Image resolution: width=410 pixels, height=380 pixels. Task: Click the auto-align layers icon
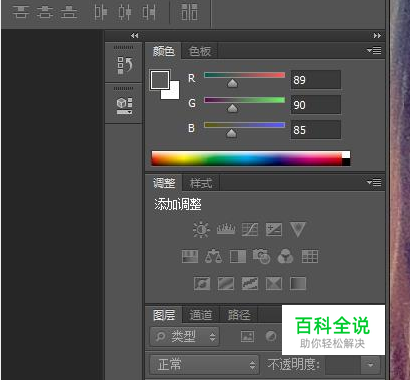(189, 12)
